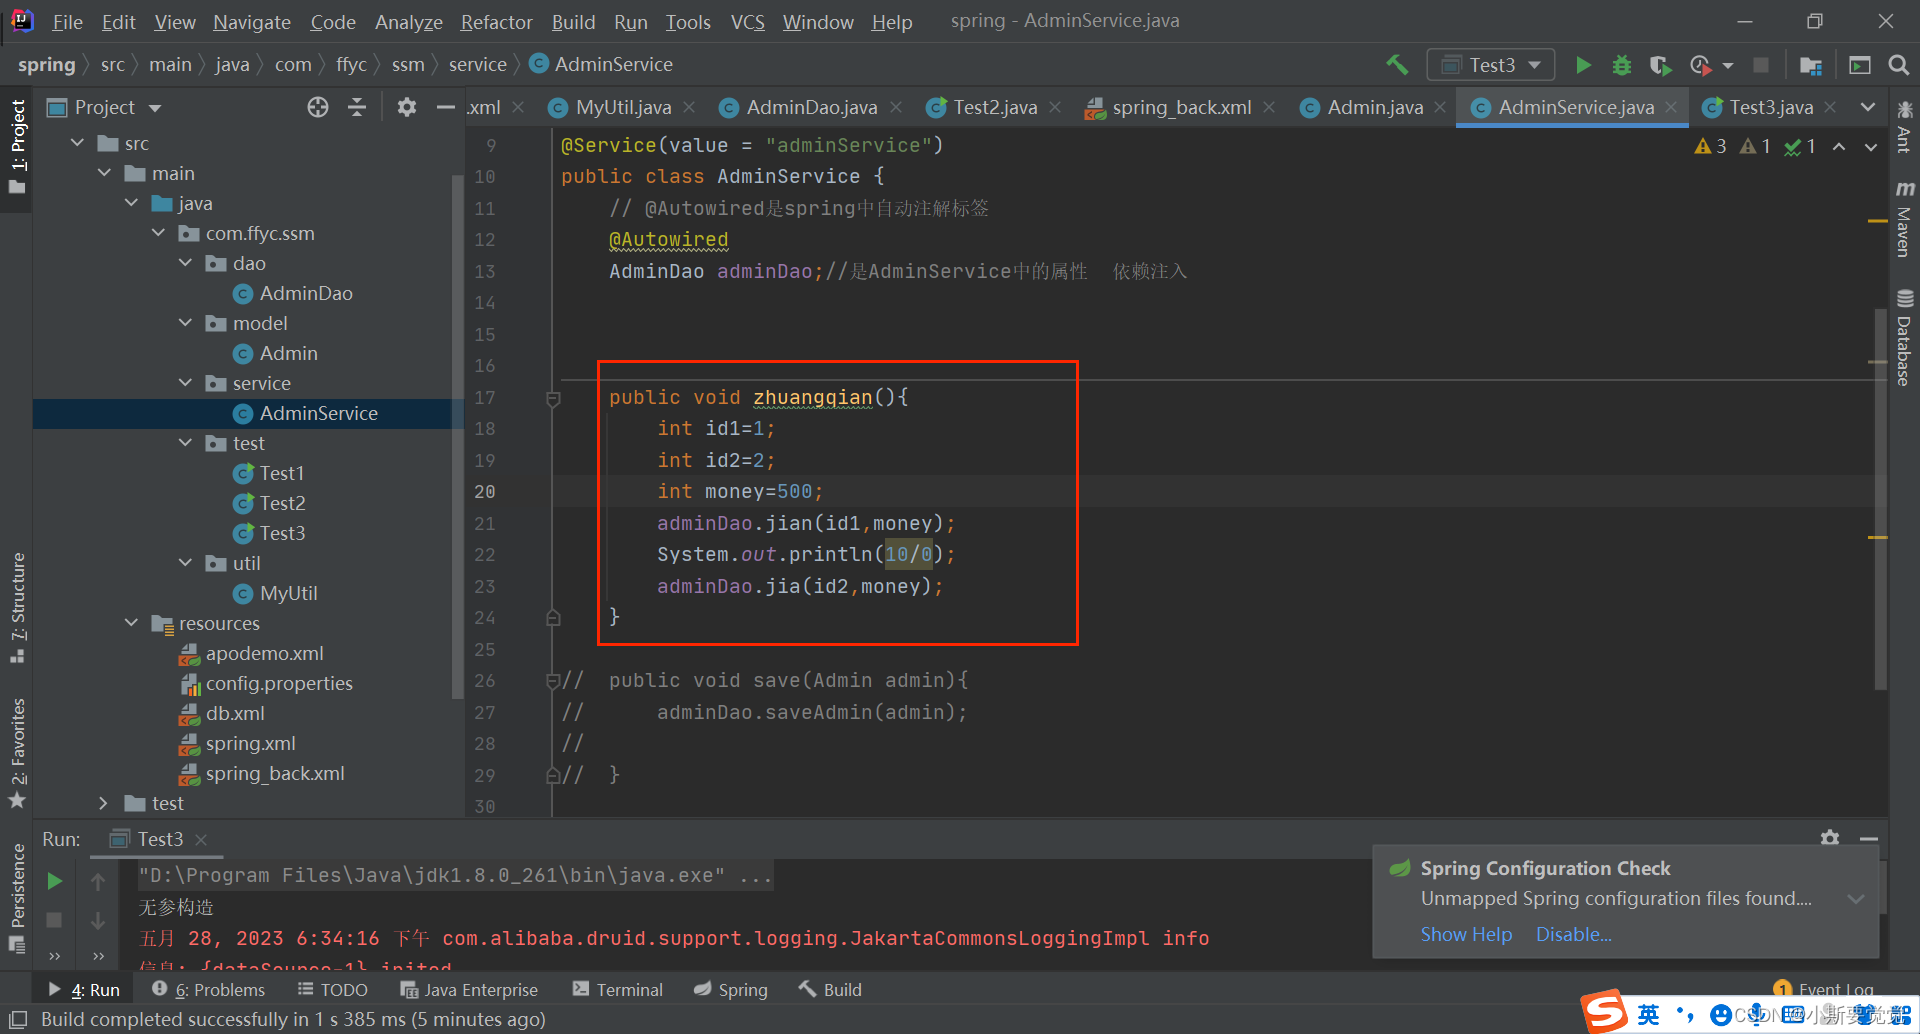
Task: Switch to the AdminDao.java tab
Action: click(811, 107)
